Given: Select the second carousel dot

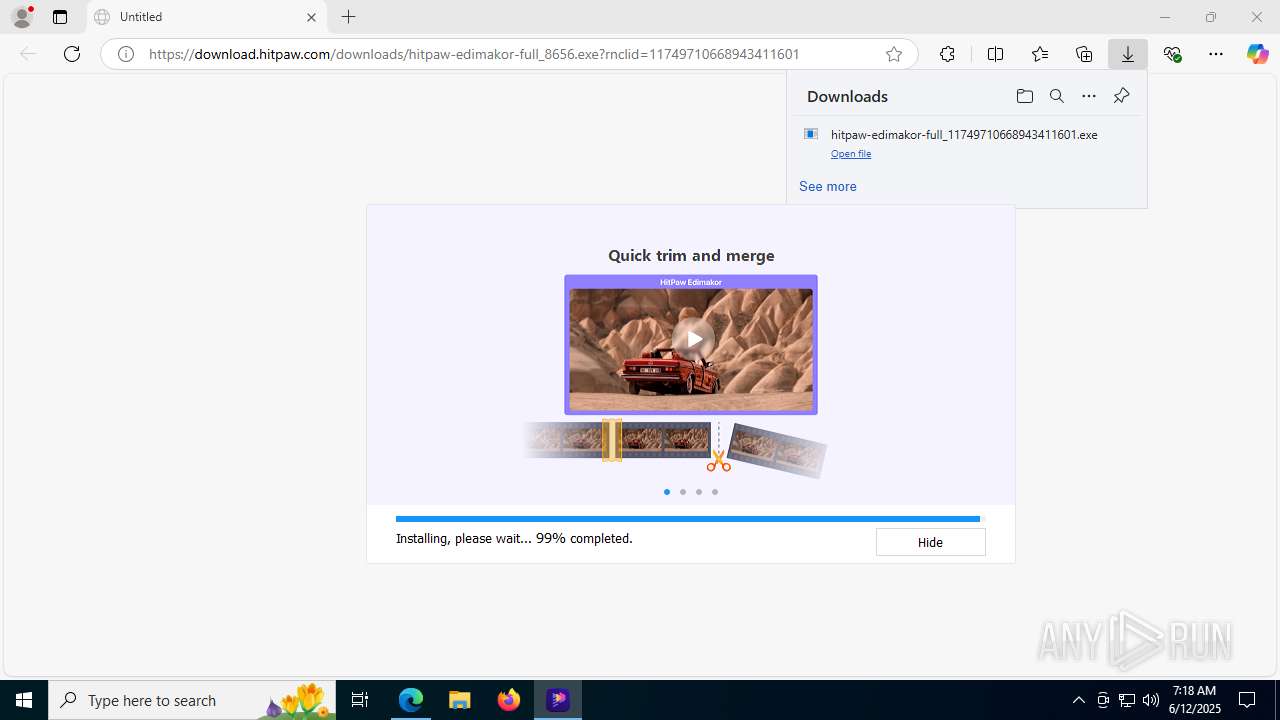Looking at the screenshot, I should pos(683,492).
